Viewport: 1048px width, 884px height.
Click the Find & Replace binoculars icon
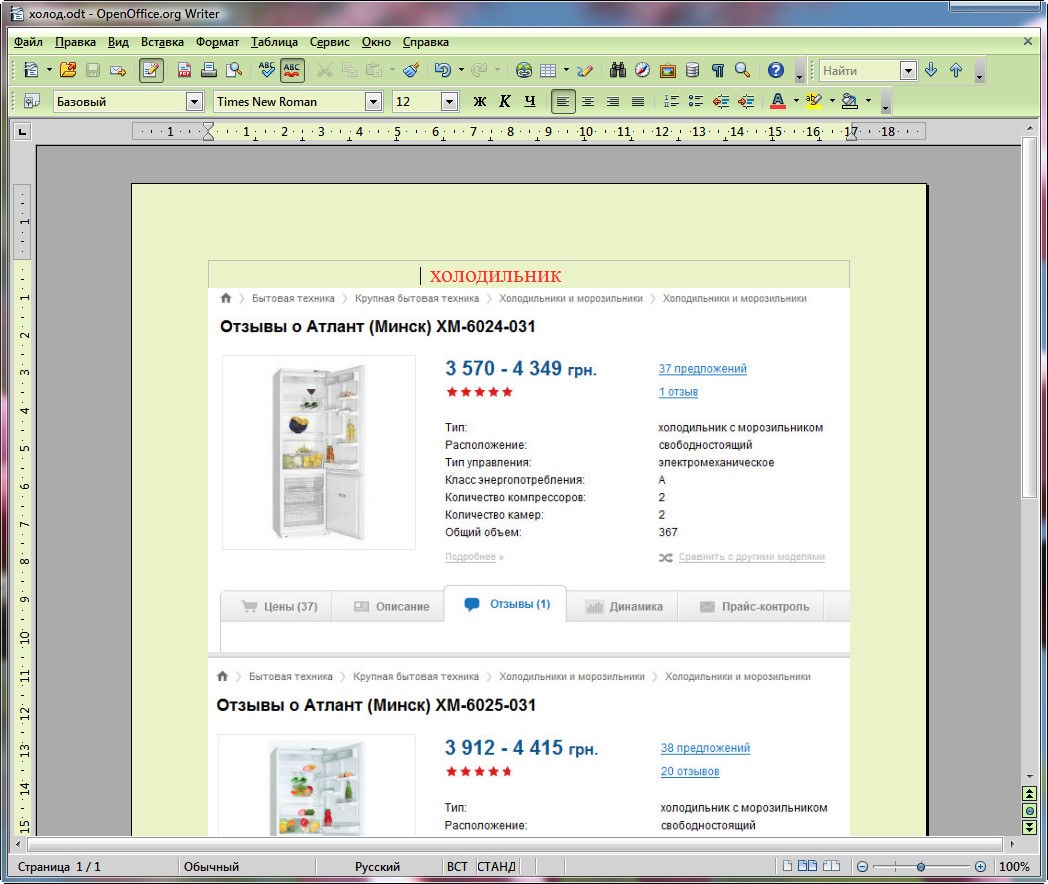pos(618,70)
